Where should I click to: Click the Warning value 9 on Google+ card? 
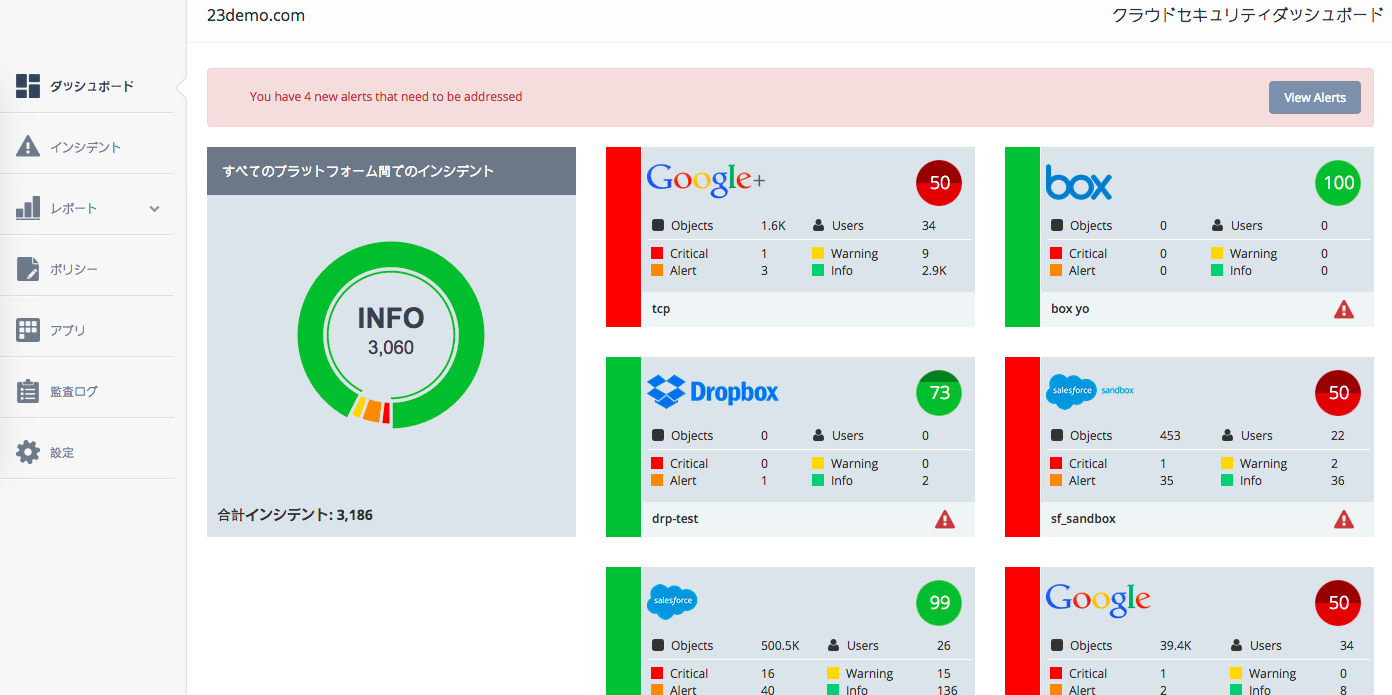click(x=925, y=254)
